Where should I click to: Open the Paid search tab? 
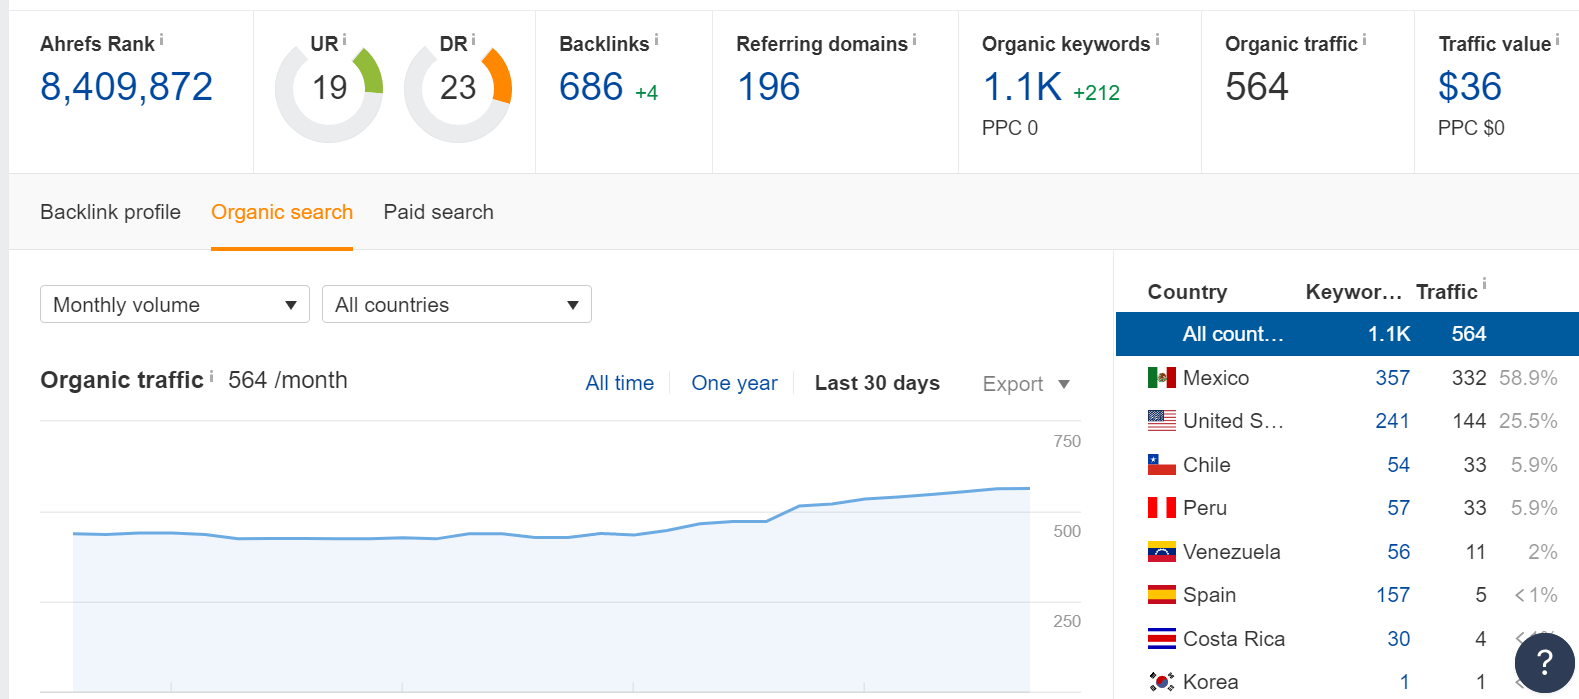[x=438, y=212]
